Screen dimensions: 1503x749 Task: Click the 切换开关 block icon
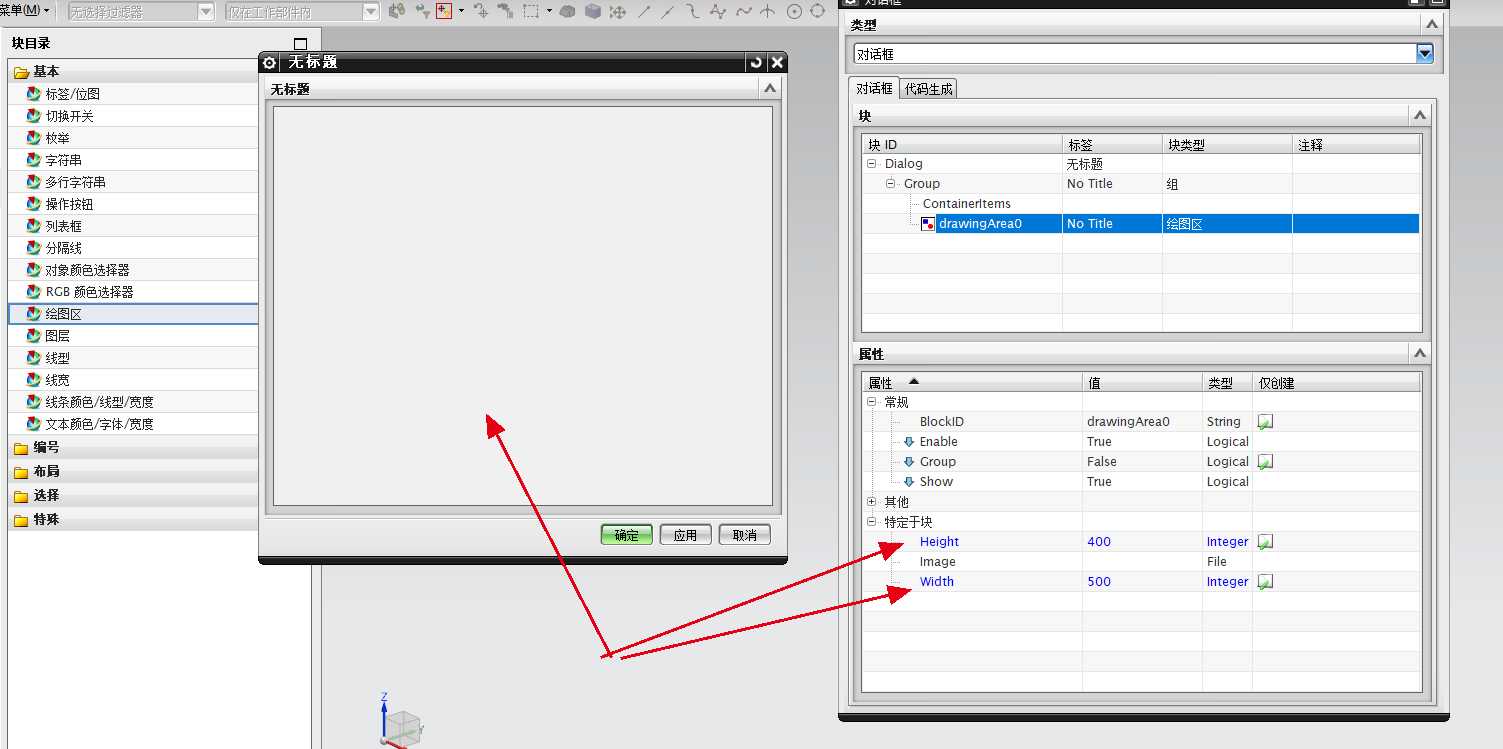pos(34,116)
